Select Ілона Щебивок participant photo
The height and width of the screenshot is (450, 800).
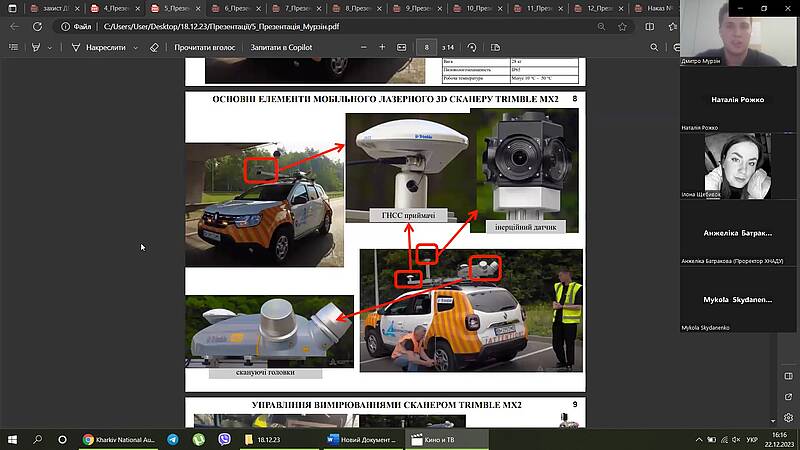738,166
